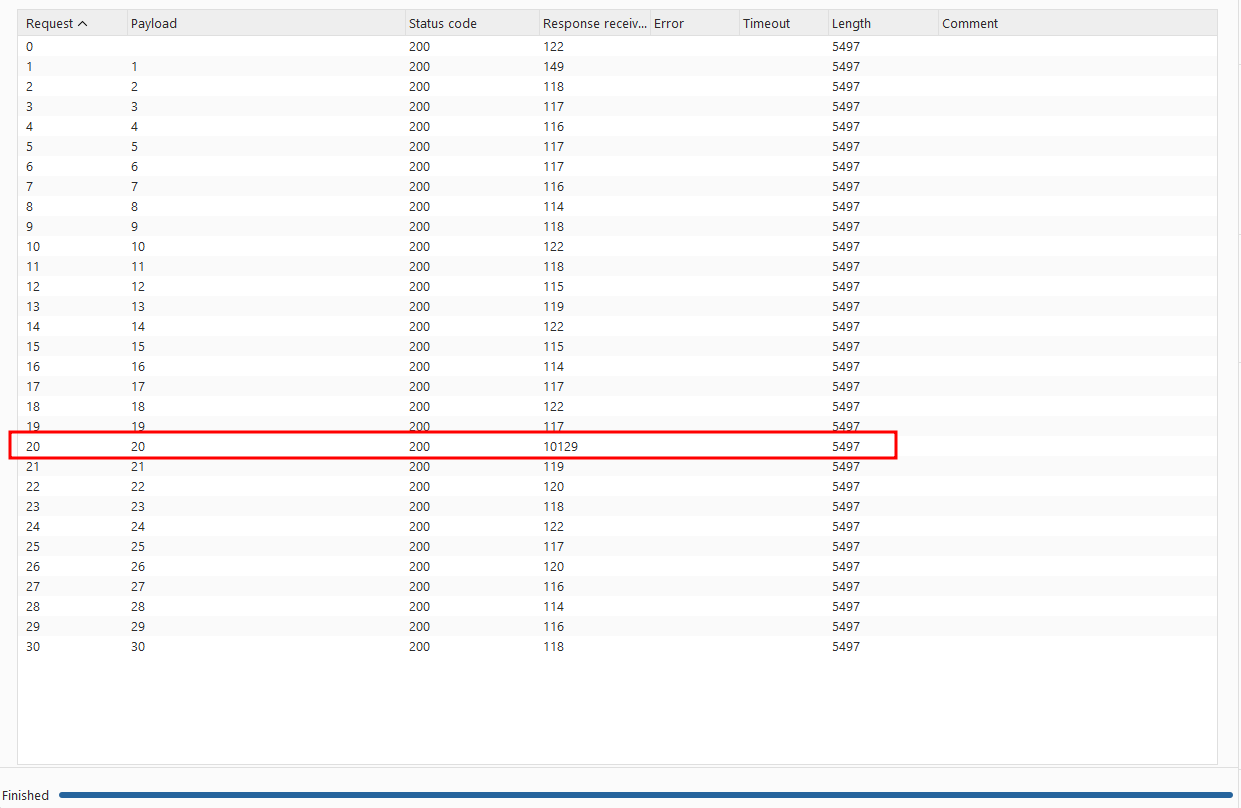Select request number 5 in Request column

29,146
